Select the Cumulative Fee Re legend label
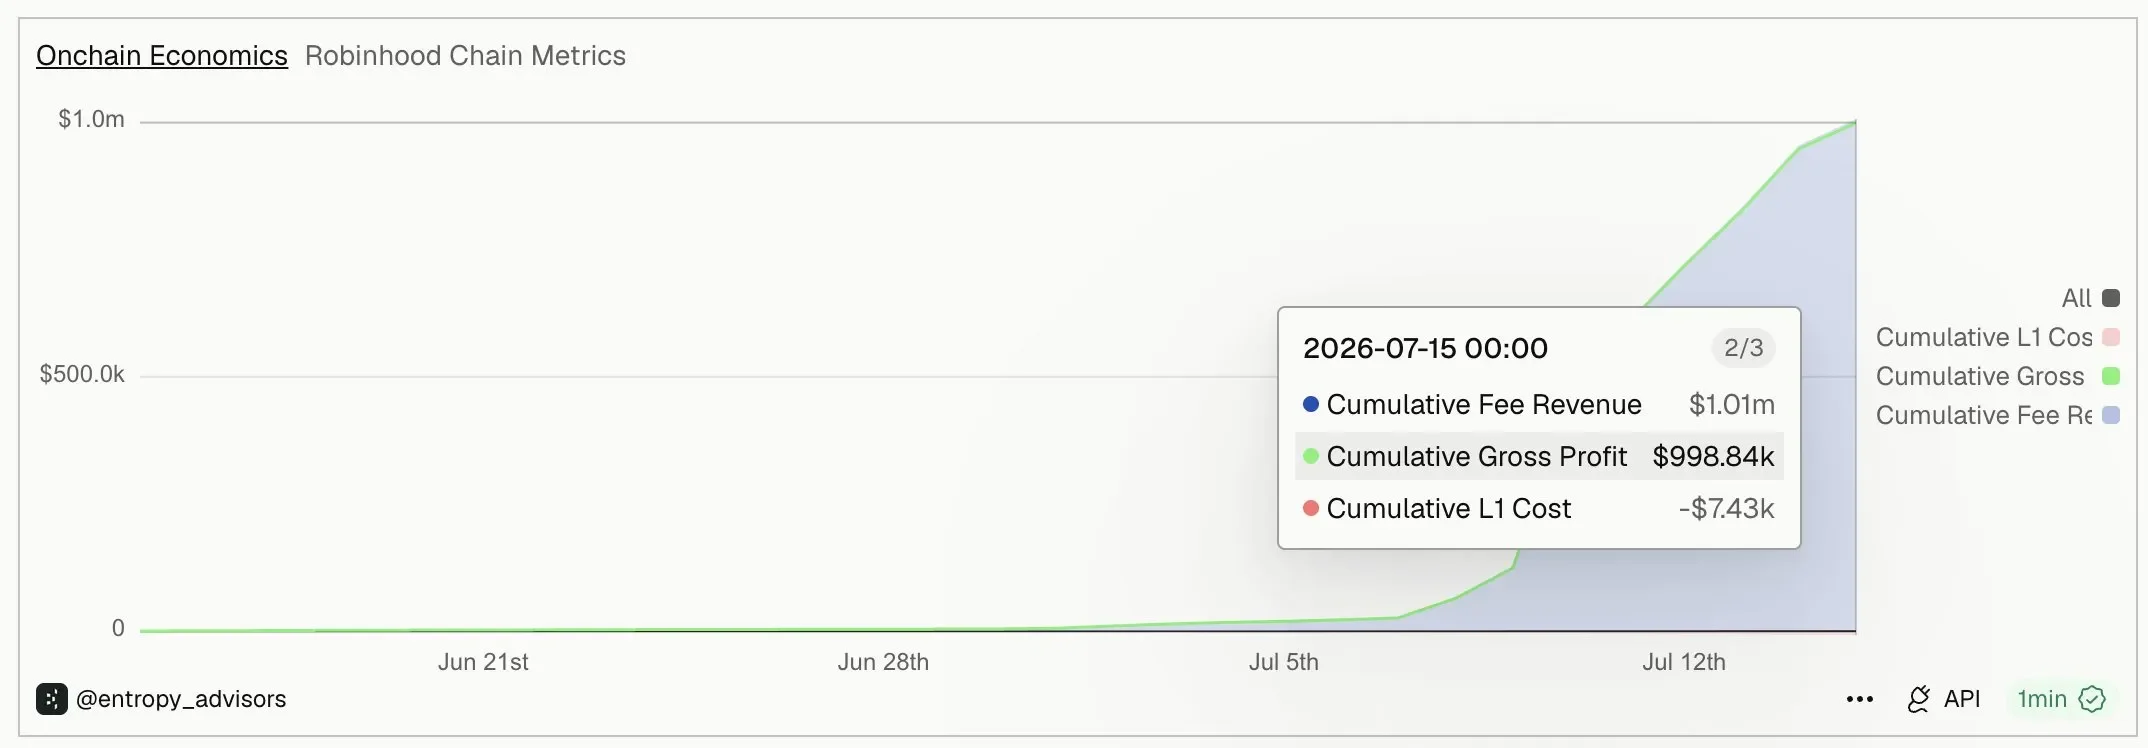The height and width of the screenshot is (748, 2148). tap(1984, 415)
